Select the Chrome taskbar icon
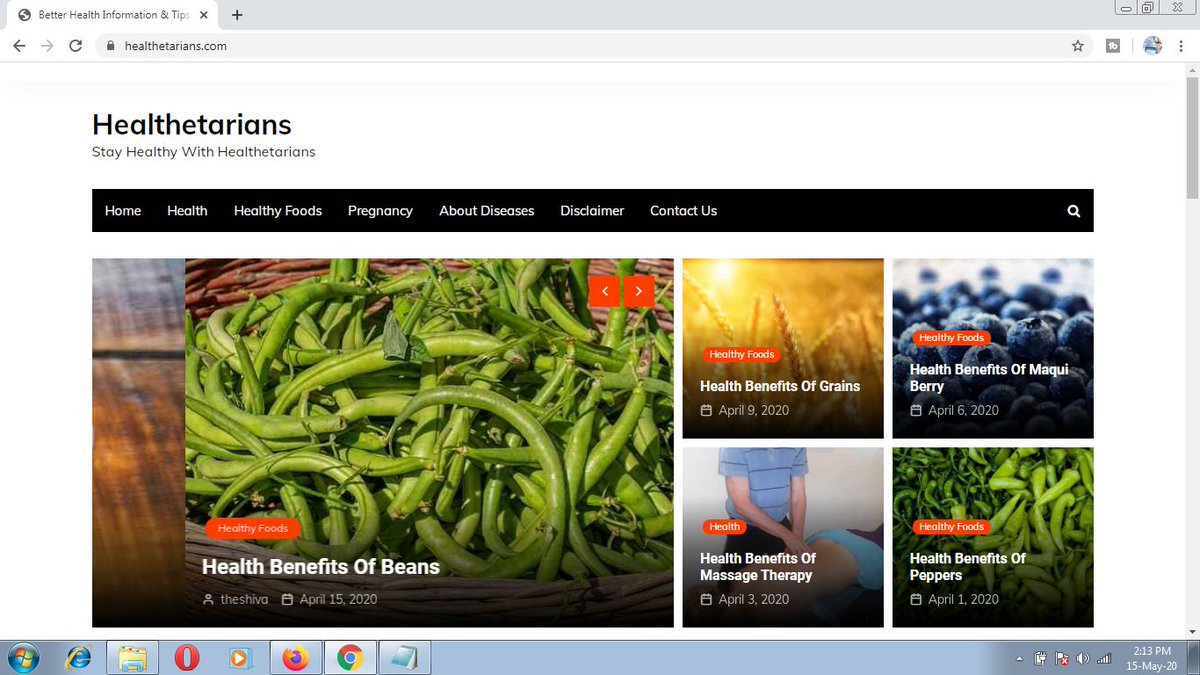 (x=349, y=658)
